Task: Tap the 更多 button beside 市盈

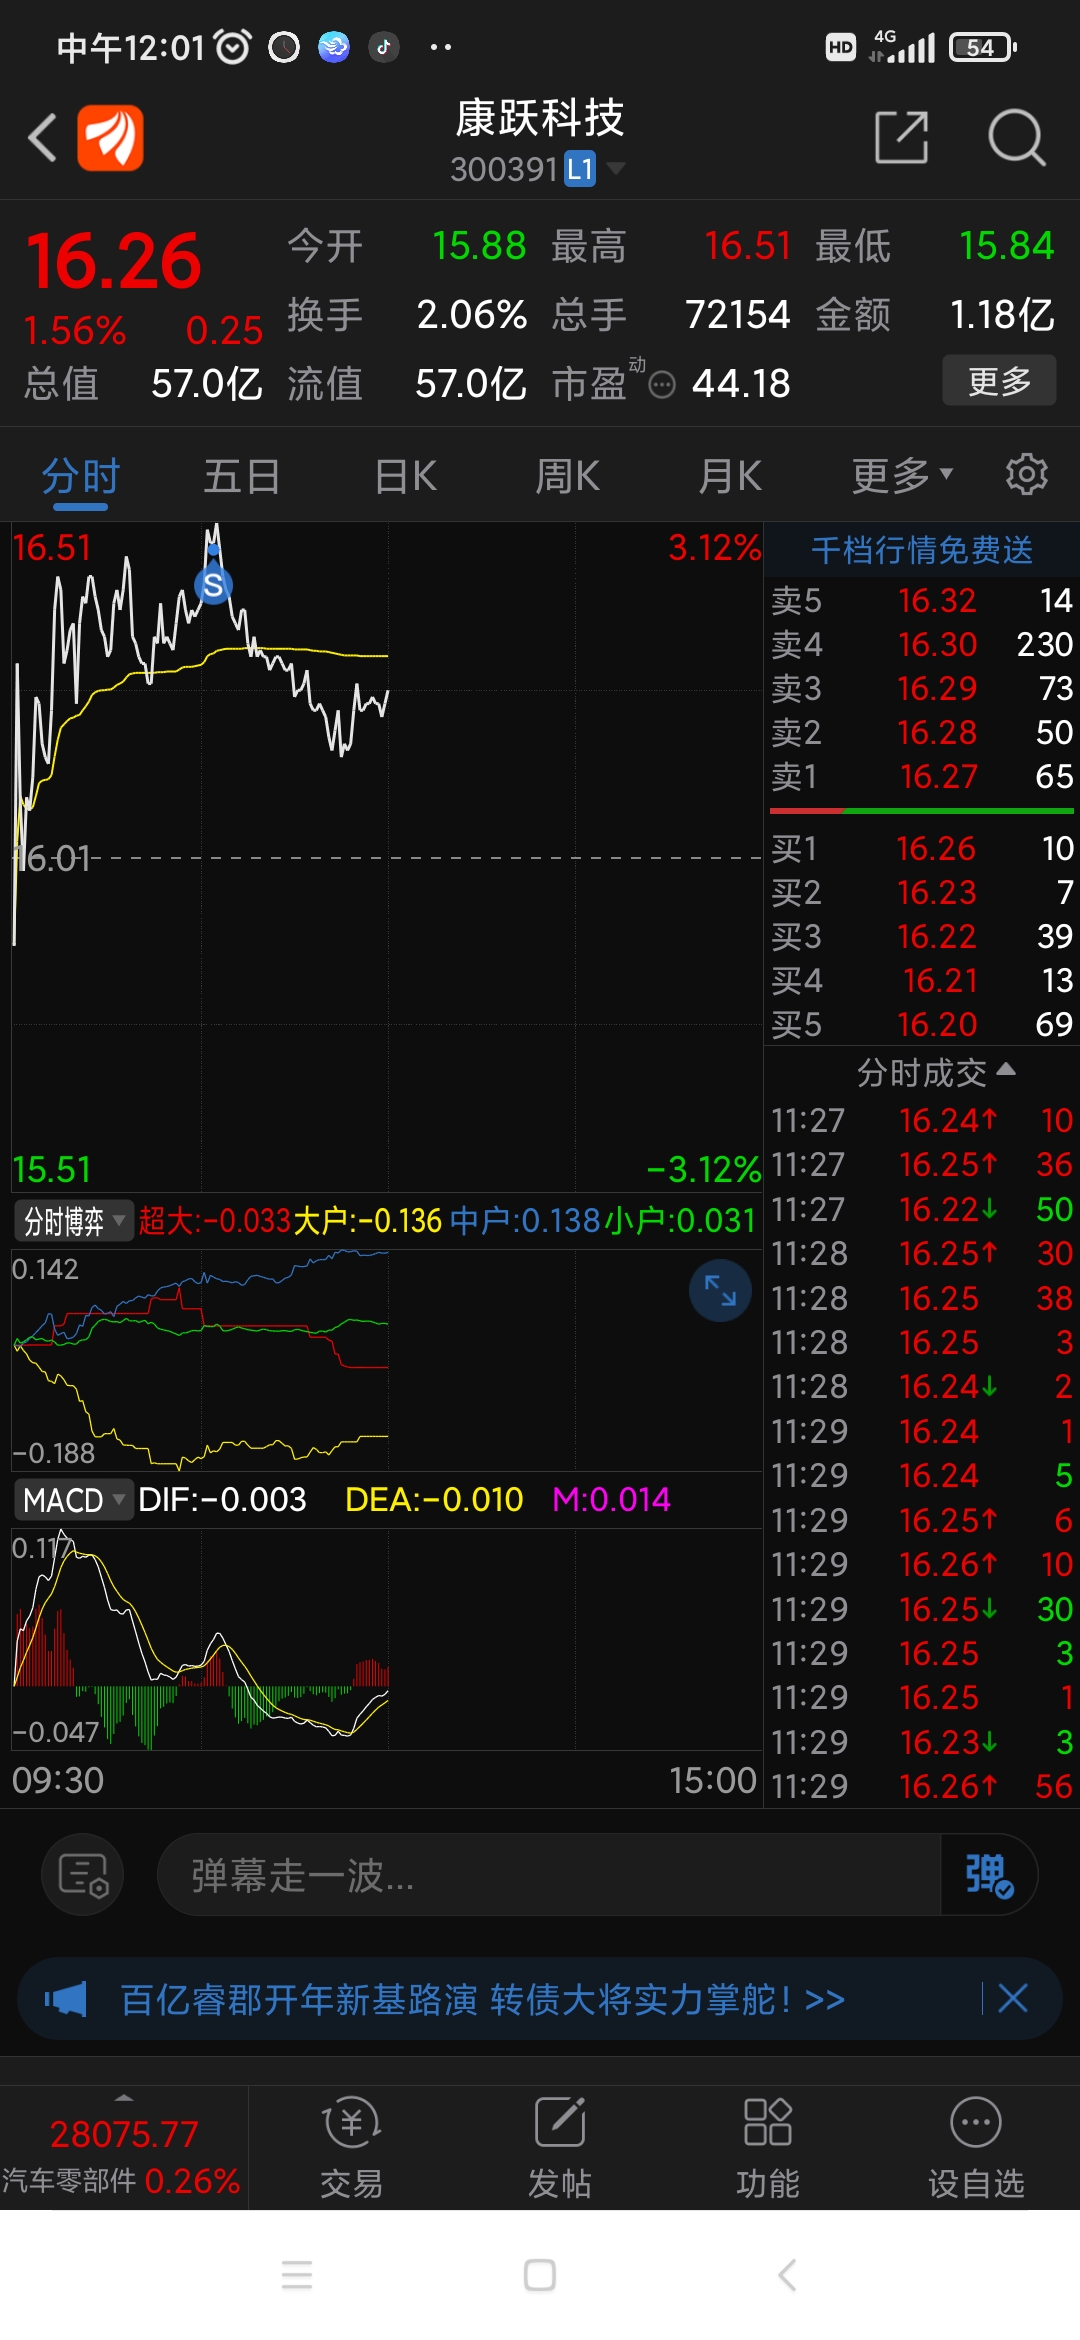Action: [x=998, y=381]
